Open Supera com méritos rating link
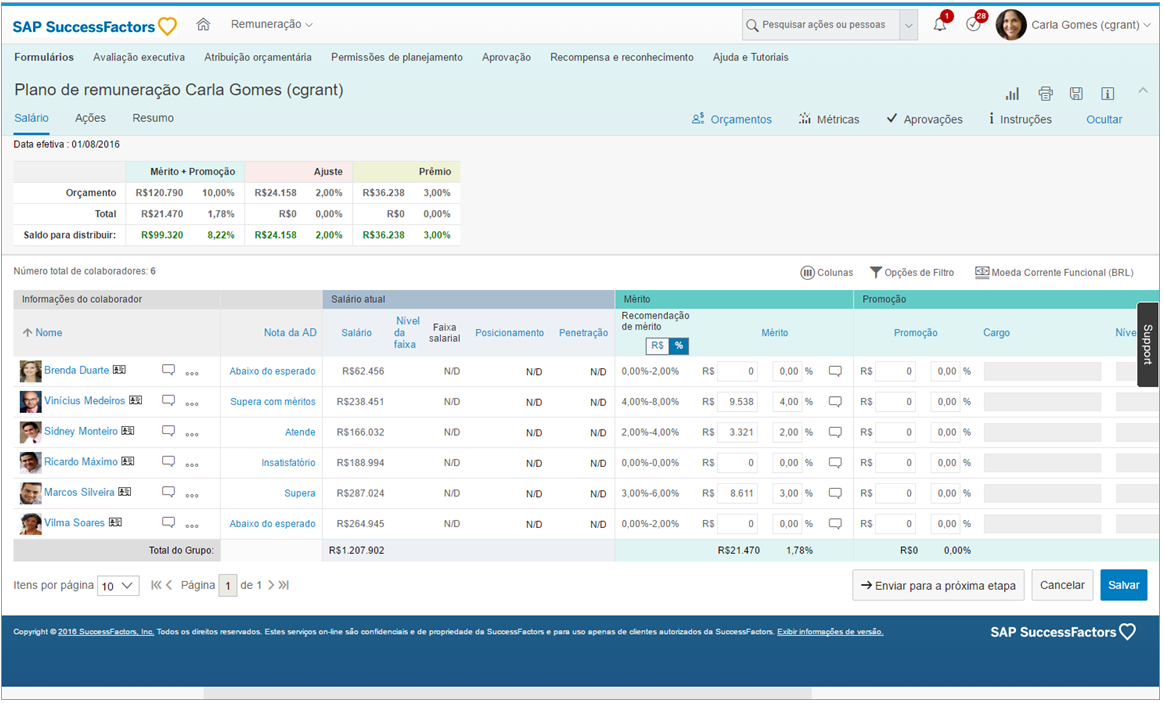Screen dimensions: 1164x703 (x=272, y=402)
